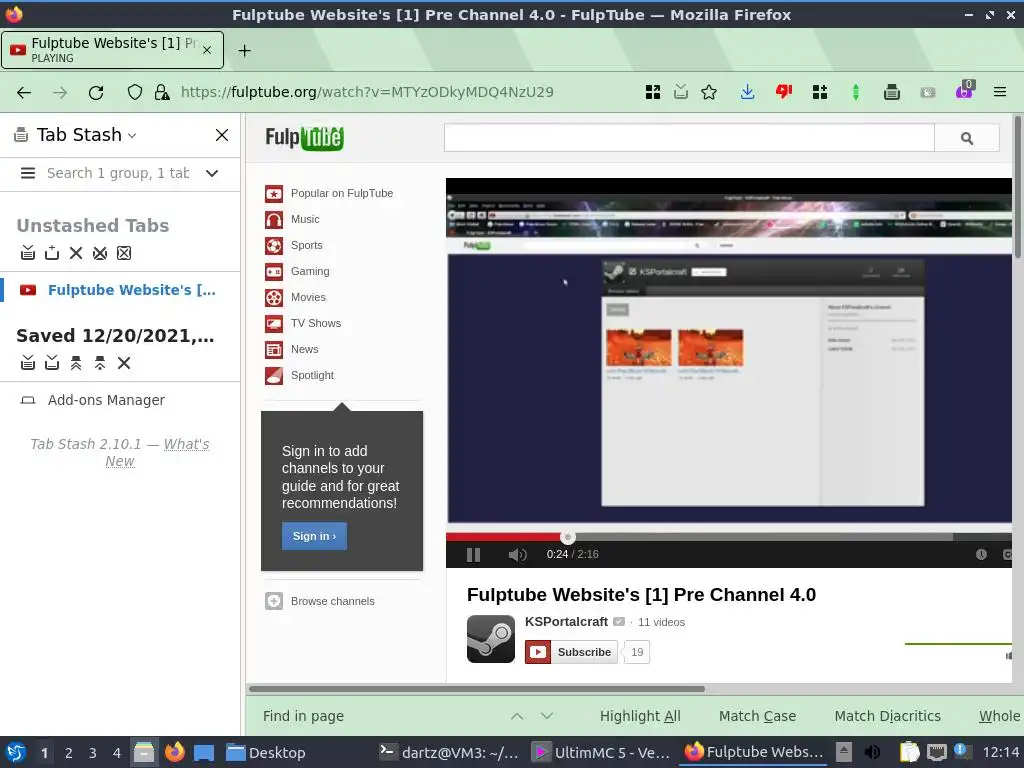Click the red thumbs-down extension icon
Image resolution: width=1024 pixels, height=768 pixels.
pyautogui.click(x=784, y=92)
